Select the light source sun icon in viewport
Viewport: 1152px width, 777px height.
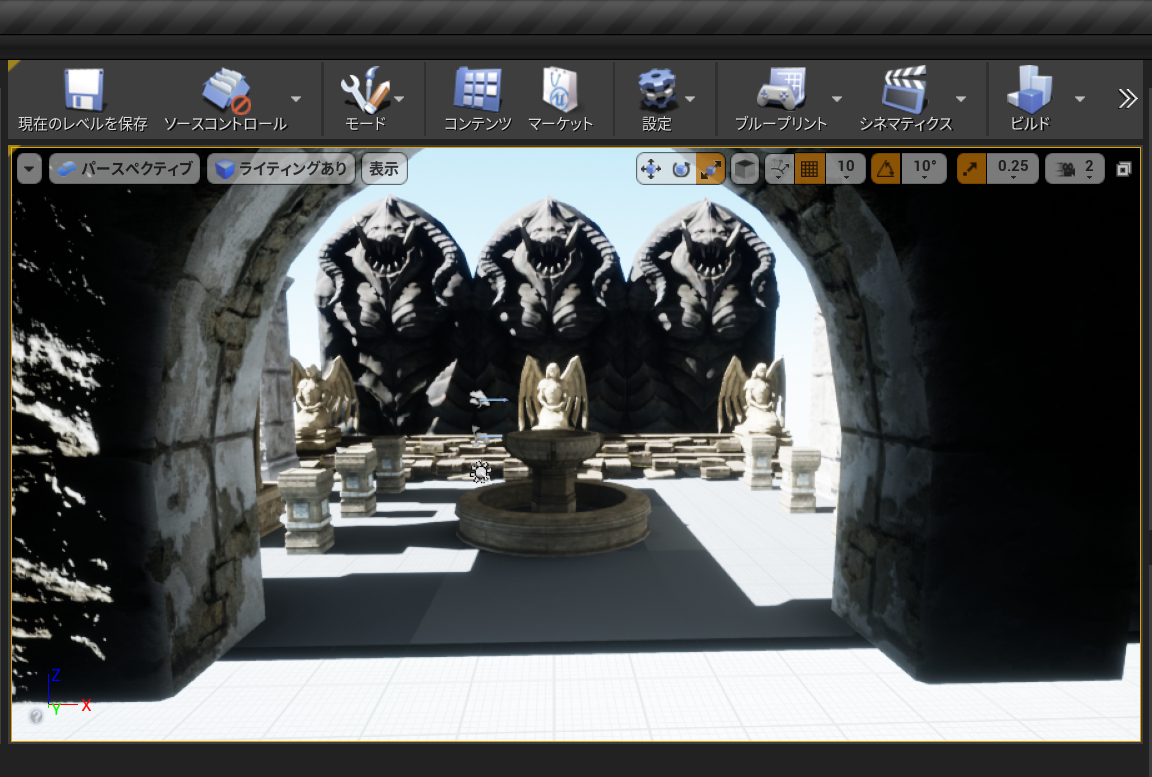pos(480,471)
